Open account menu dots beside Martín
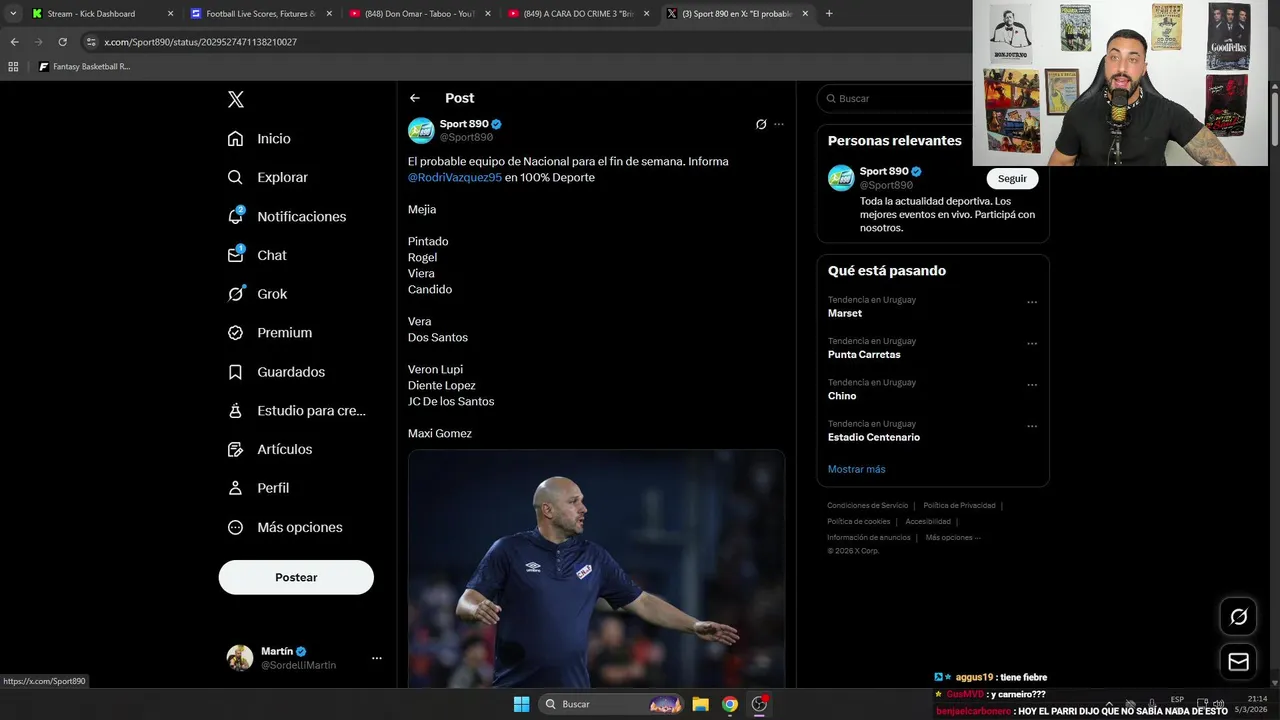 coord(377,658)
